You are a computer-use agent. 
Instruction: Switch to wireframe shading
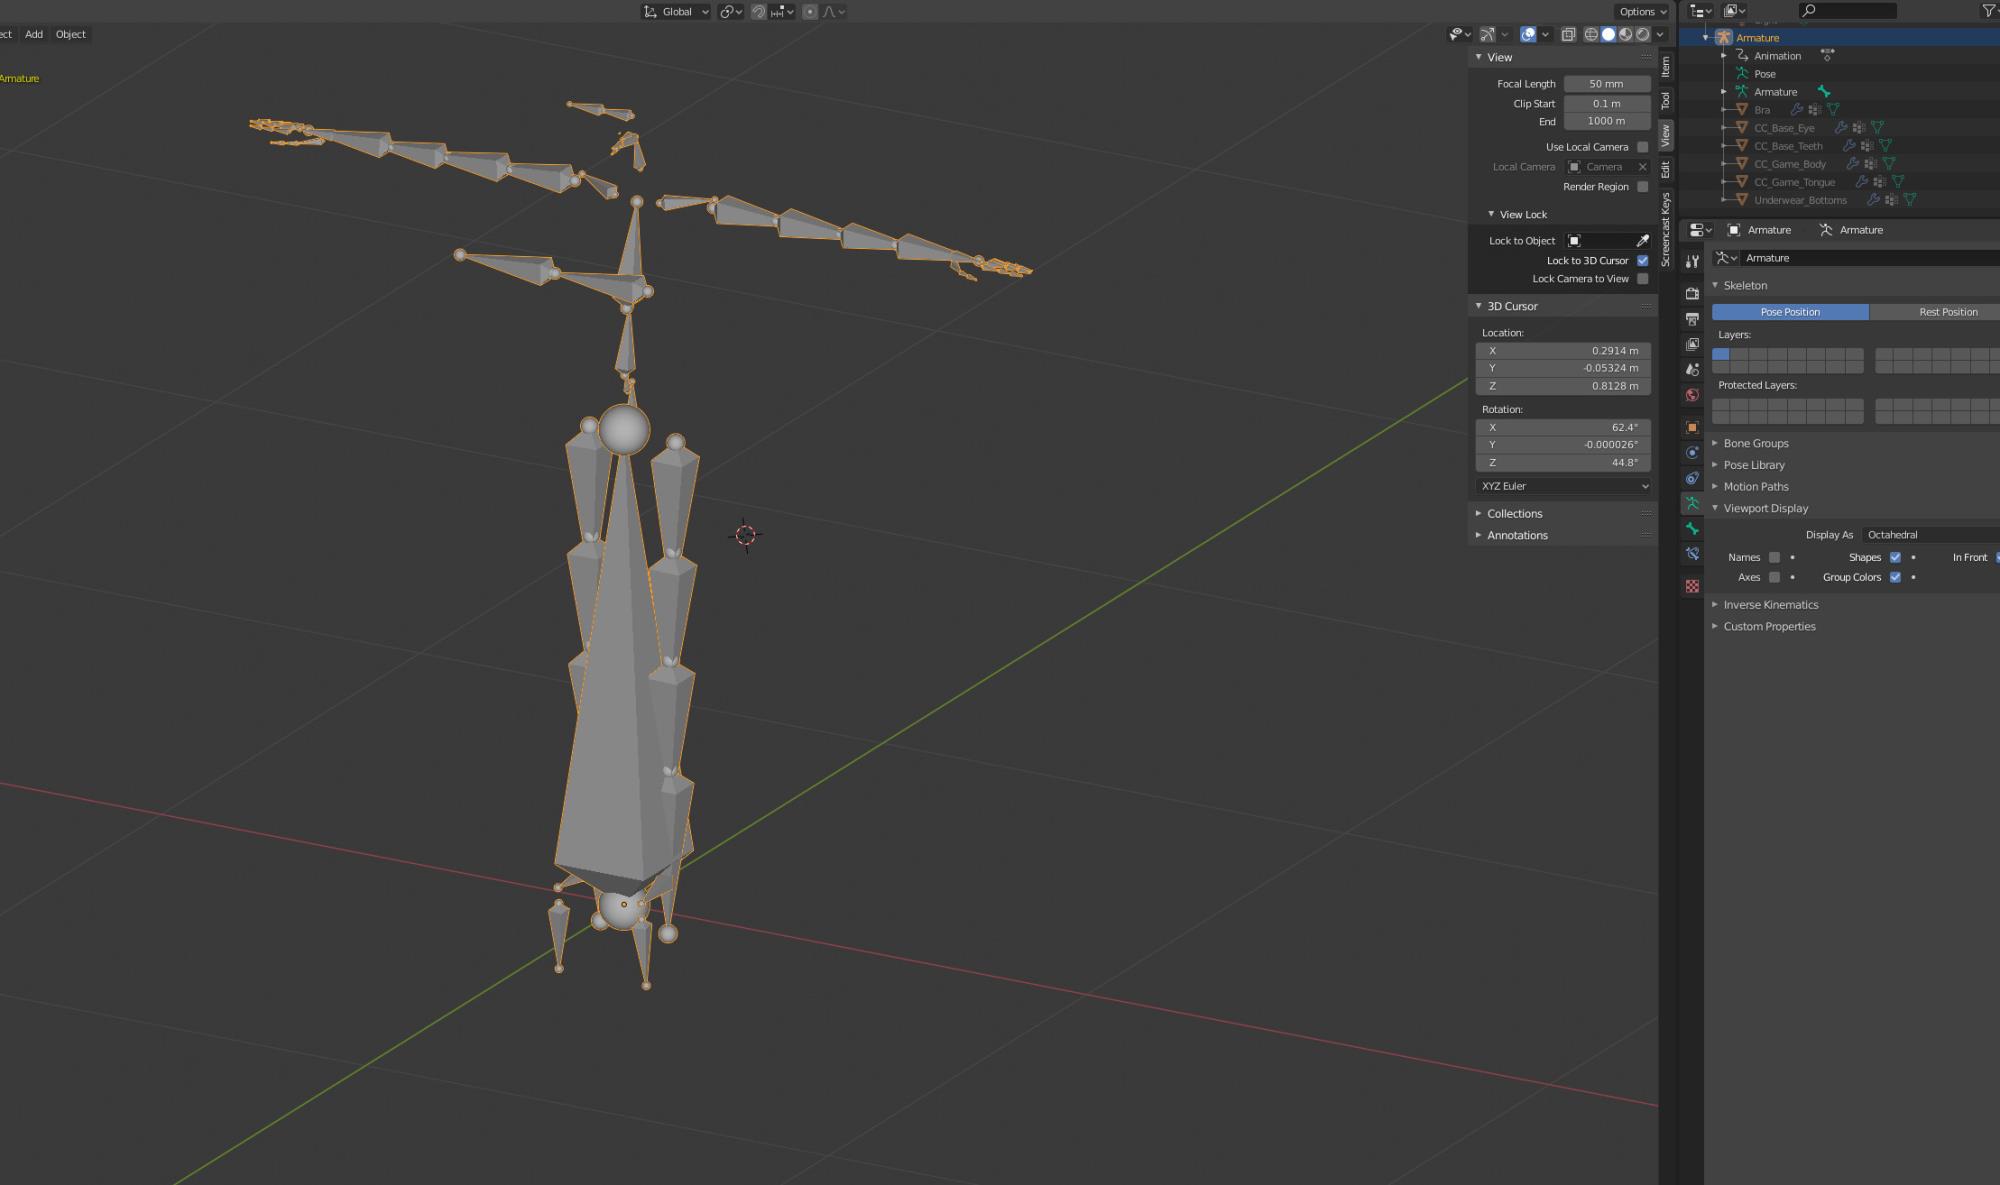[1591, 35]
